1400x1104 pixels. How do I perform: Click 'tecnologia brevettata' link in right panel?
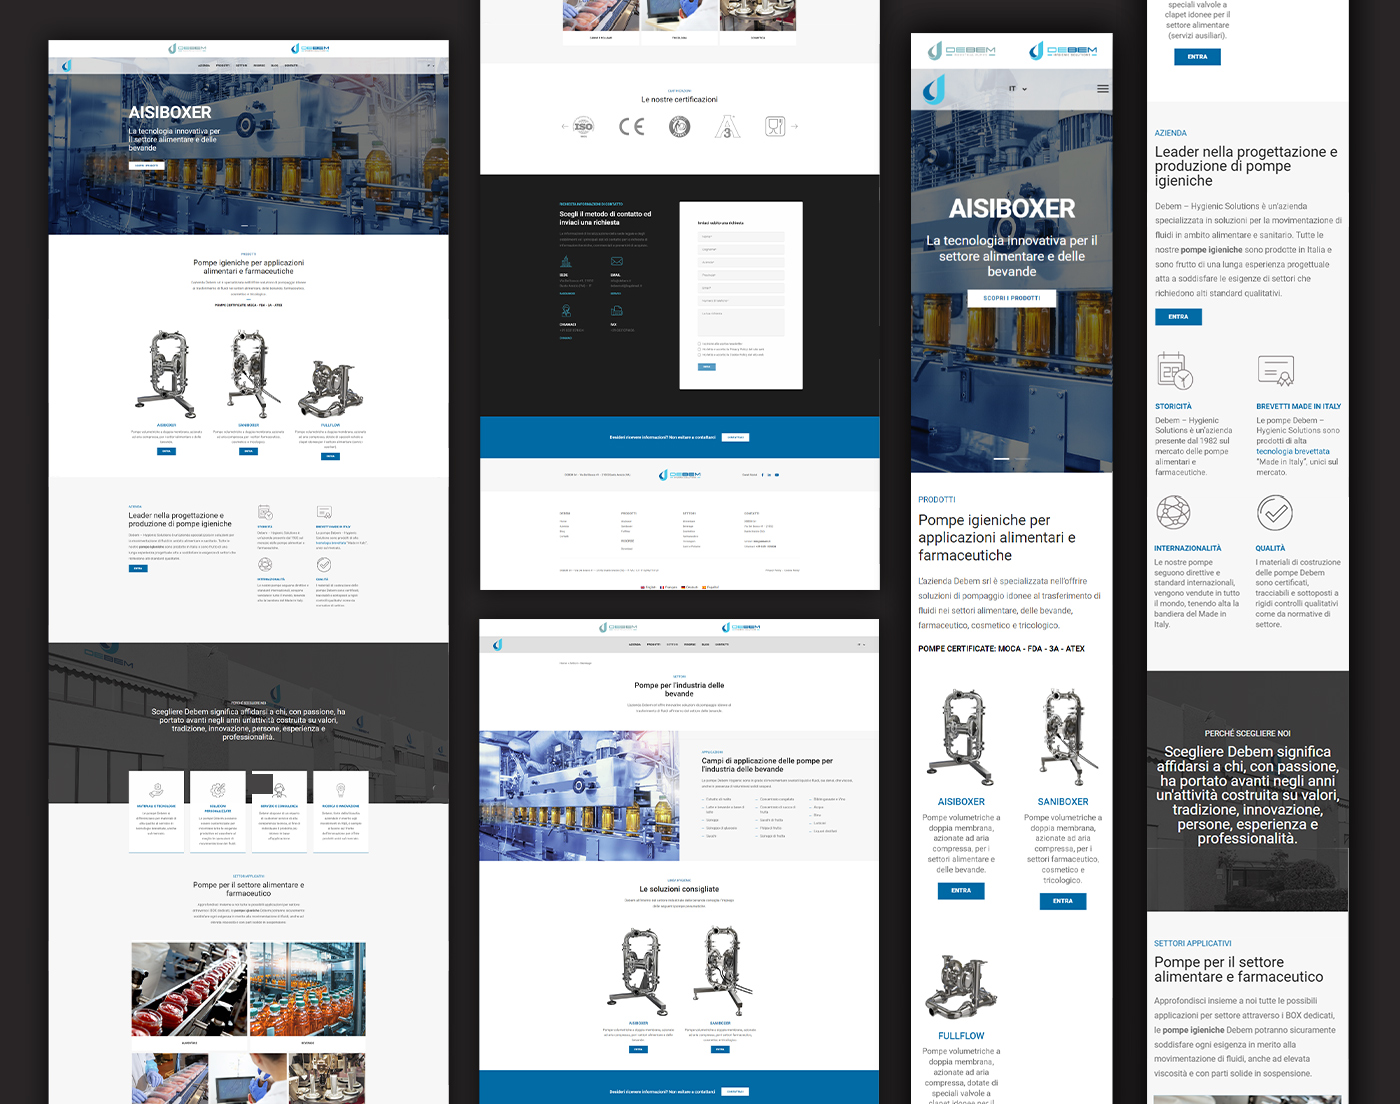1293,451
